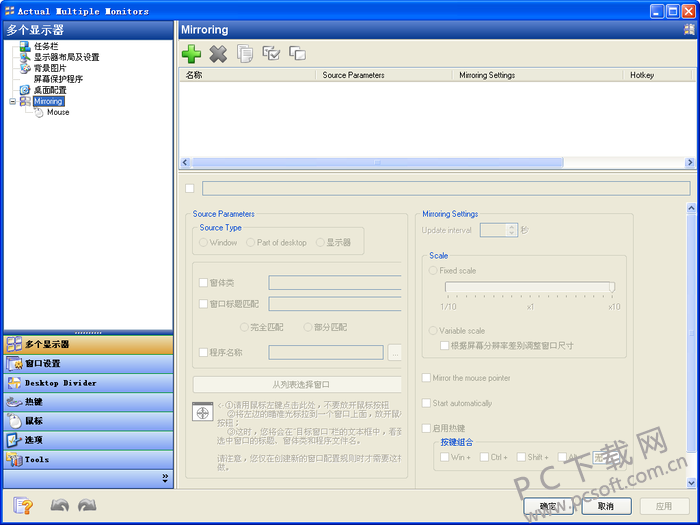Enable Start automatically checkbox
This screenshot has width=700, height=525.
(426, 403)
